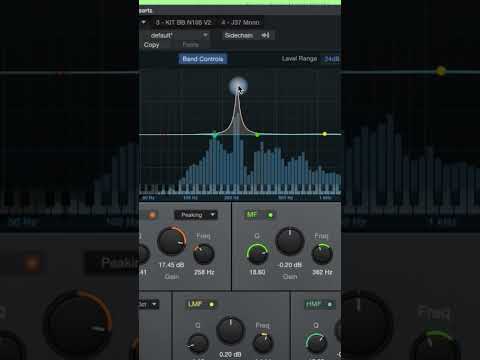Click the LMF band Gain knob

click(230, 330)
